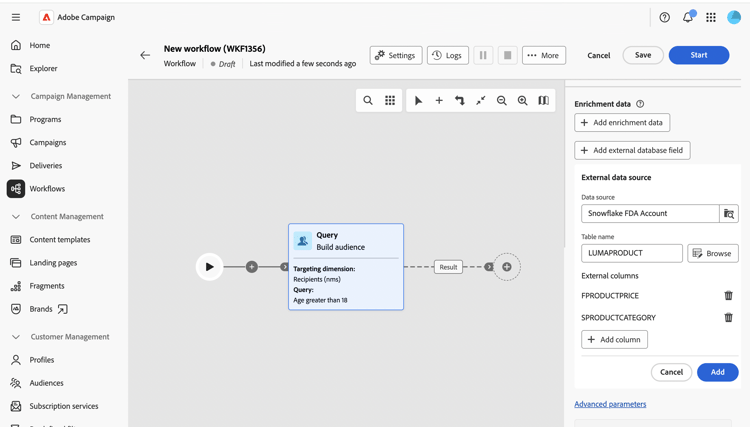750x427 pixels.
Task: Click the plus node before the Query activity
Action: (252, 267)
